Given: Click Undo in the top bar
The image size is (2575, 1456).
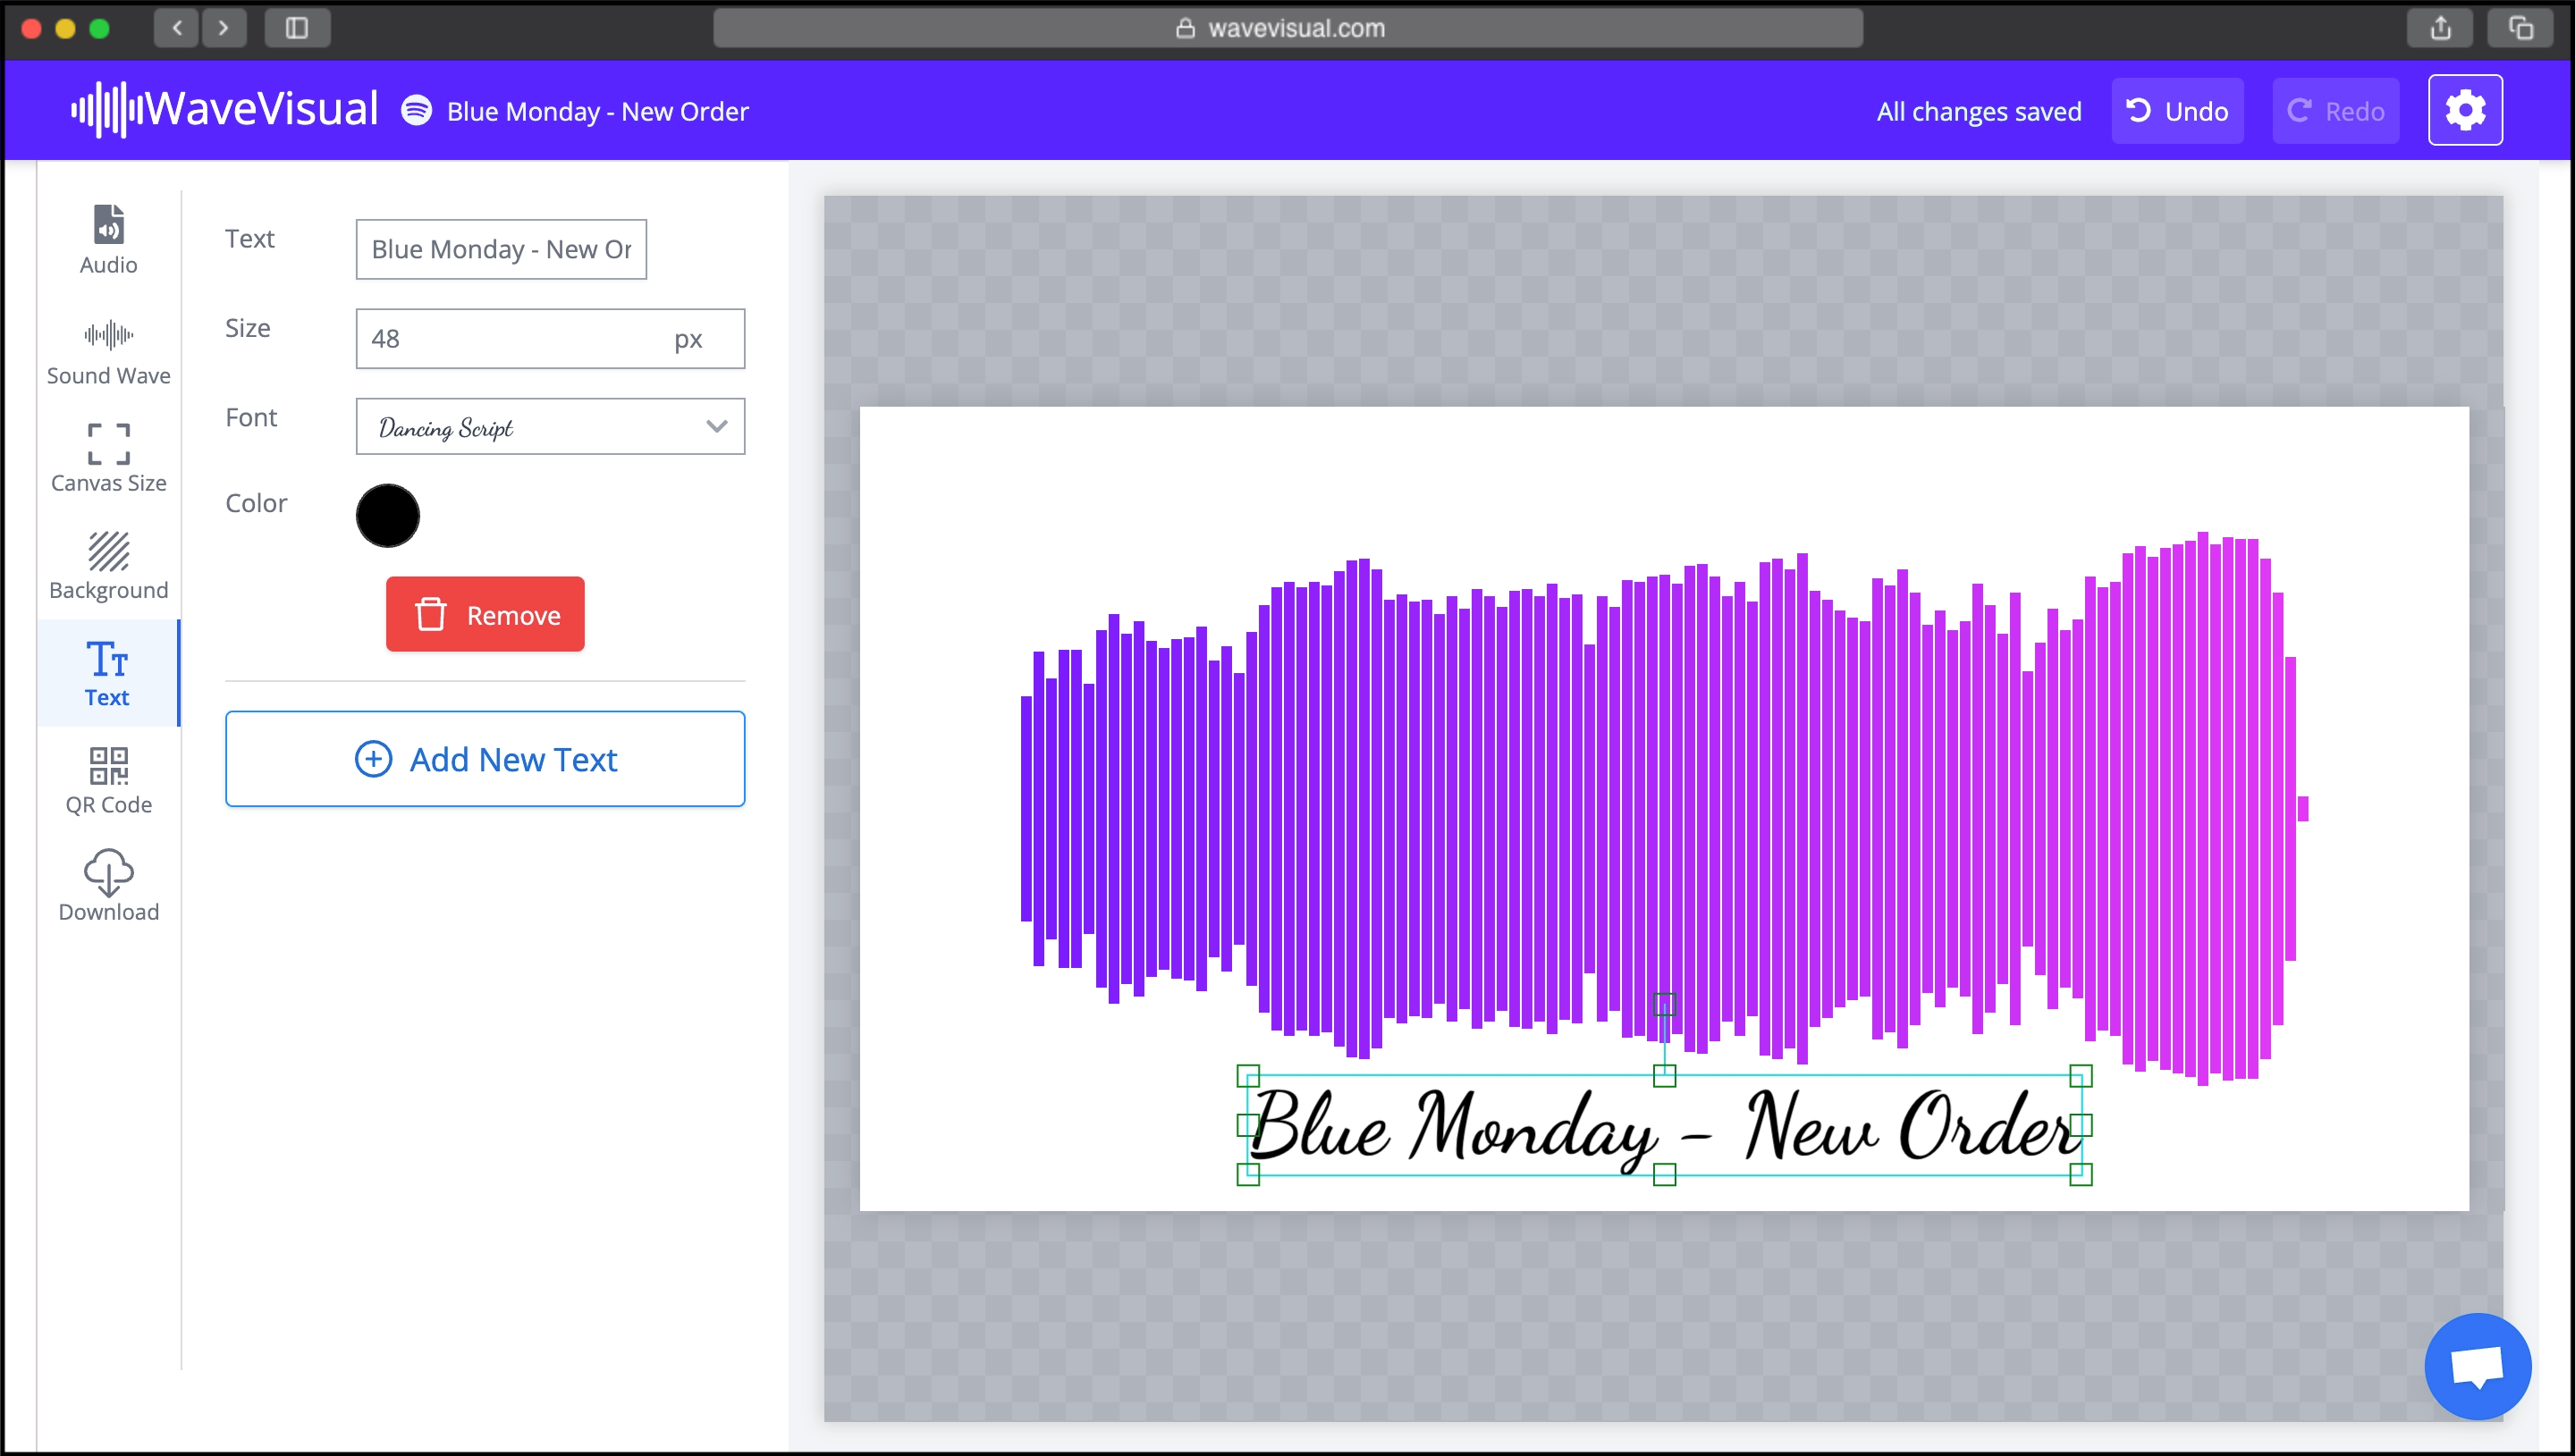Looking at the screenshot, I should 2177,110.
